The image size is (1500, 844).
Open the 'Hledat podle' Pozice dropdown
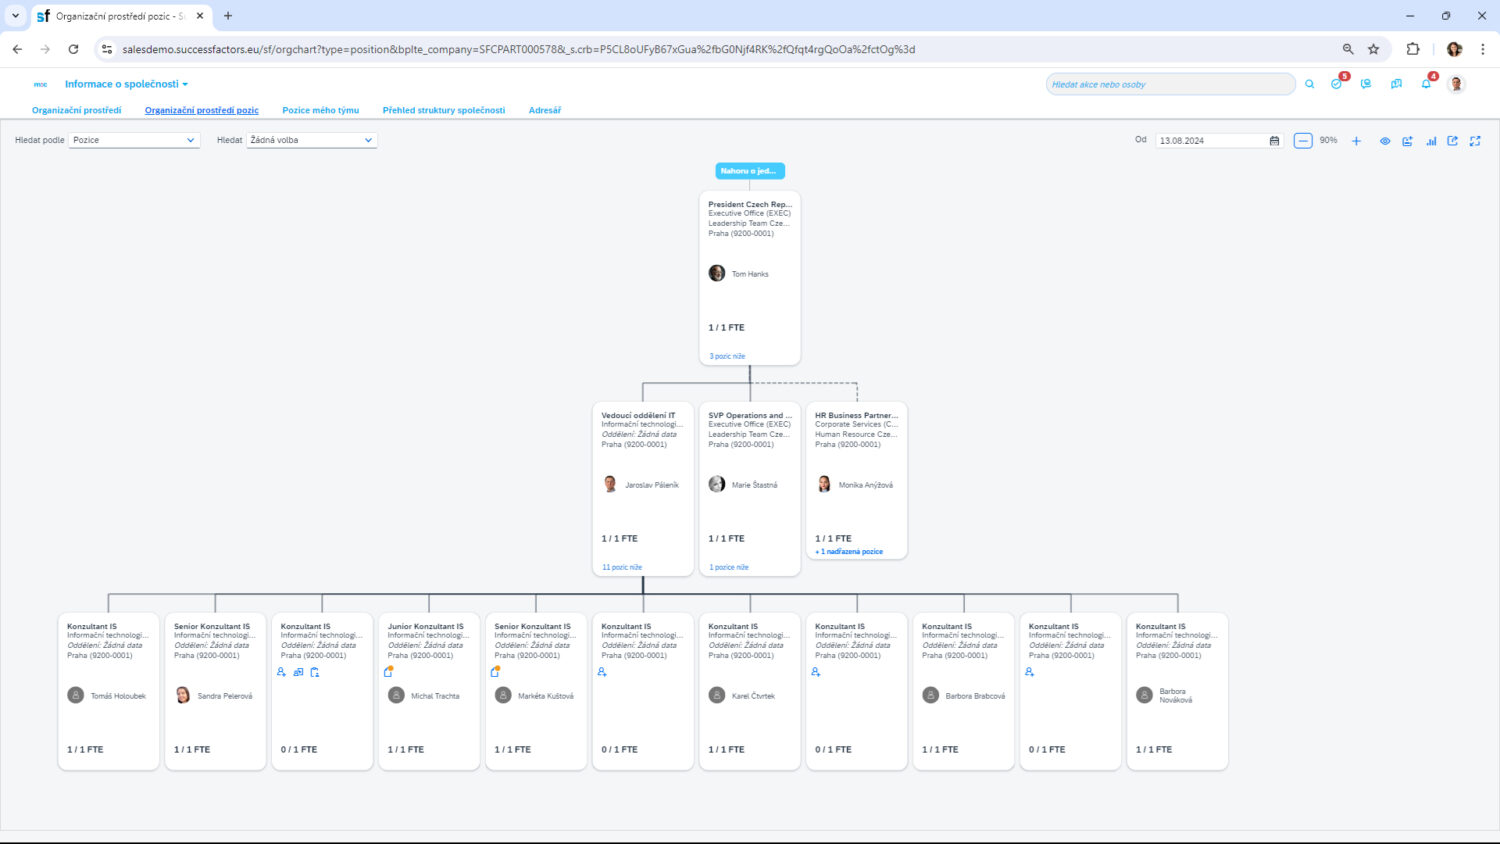pos(134,140)
